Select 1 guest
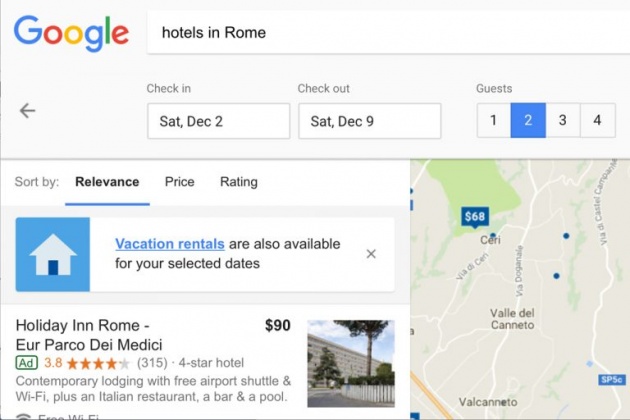This screenshot has width=630, height=420. click(493, 121)
